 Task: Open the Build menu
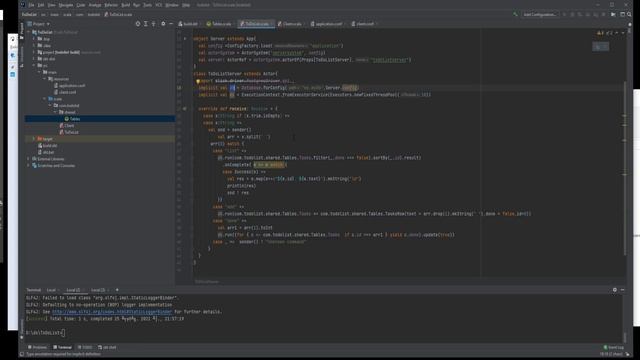[126, 5]
